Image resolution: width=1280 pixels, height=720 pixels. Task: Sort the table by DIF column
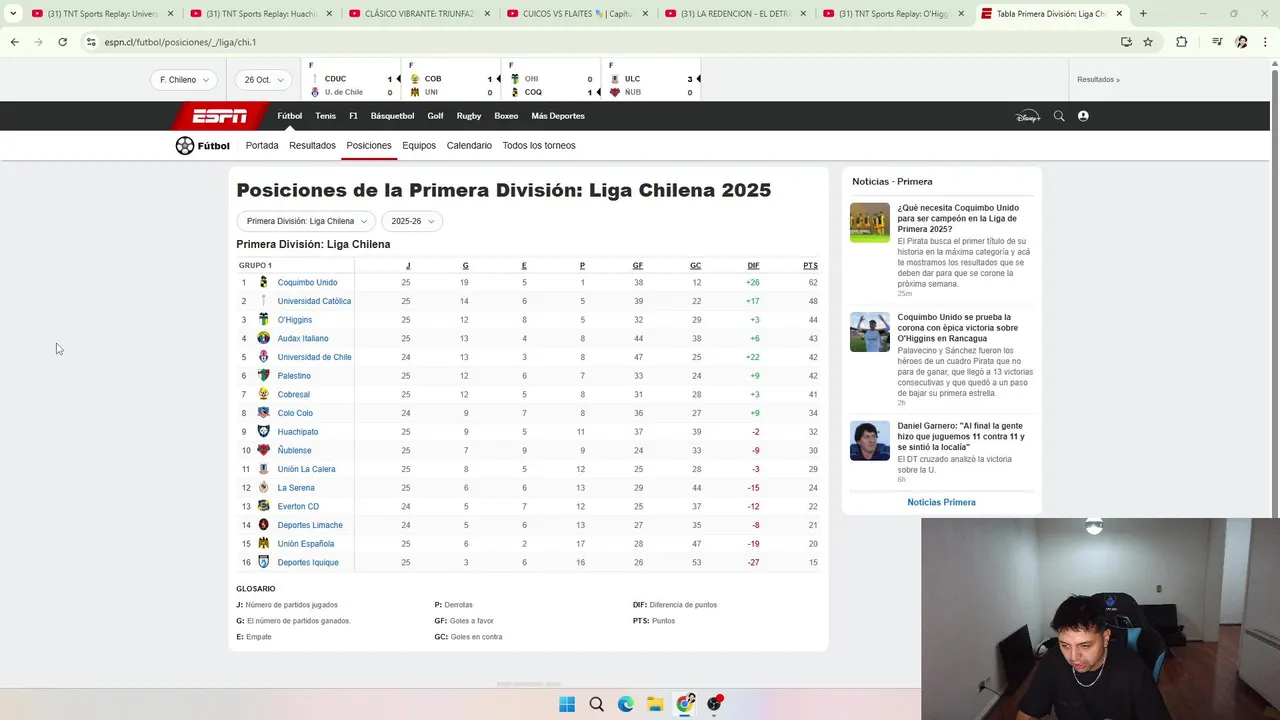coord(753,265)
